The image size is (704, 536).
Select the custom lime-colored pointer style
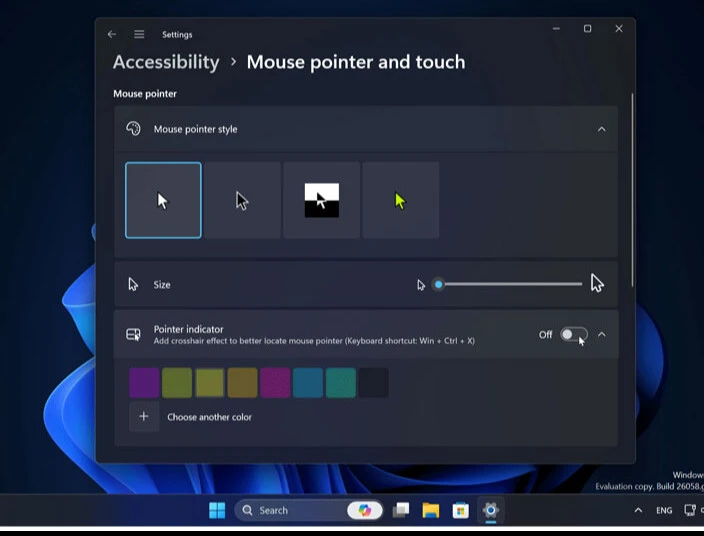tap(400, 200)
